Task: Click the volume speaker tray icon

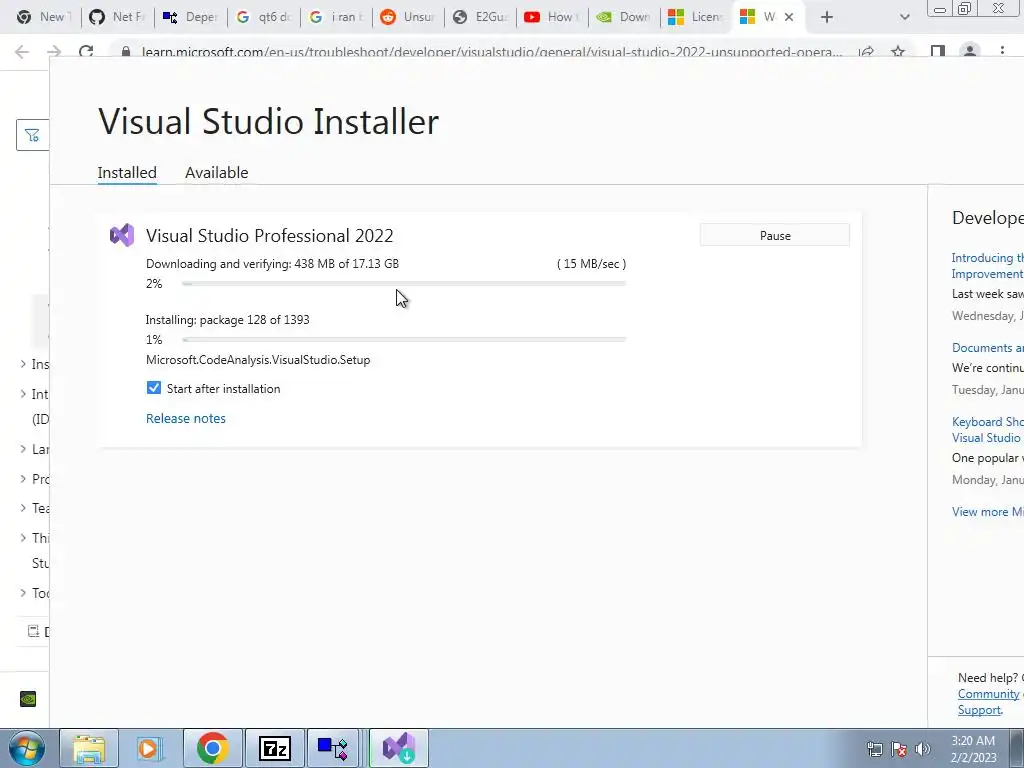Action: click(x=923, y=749)
